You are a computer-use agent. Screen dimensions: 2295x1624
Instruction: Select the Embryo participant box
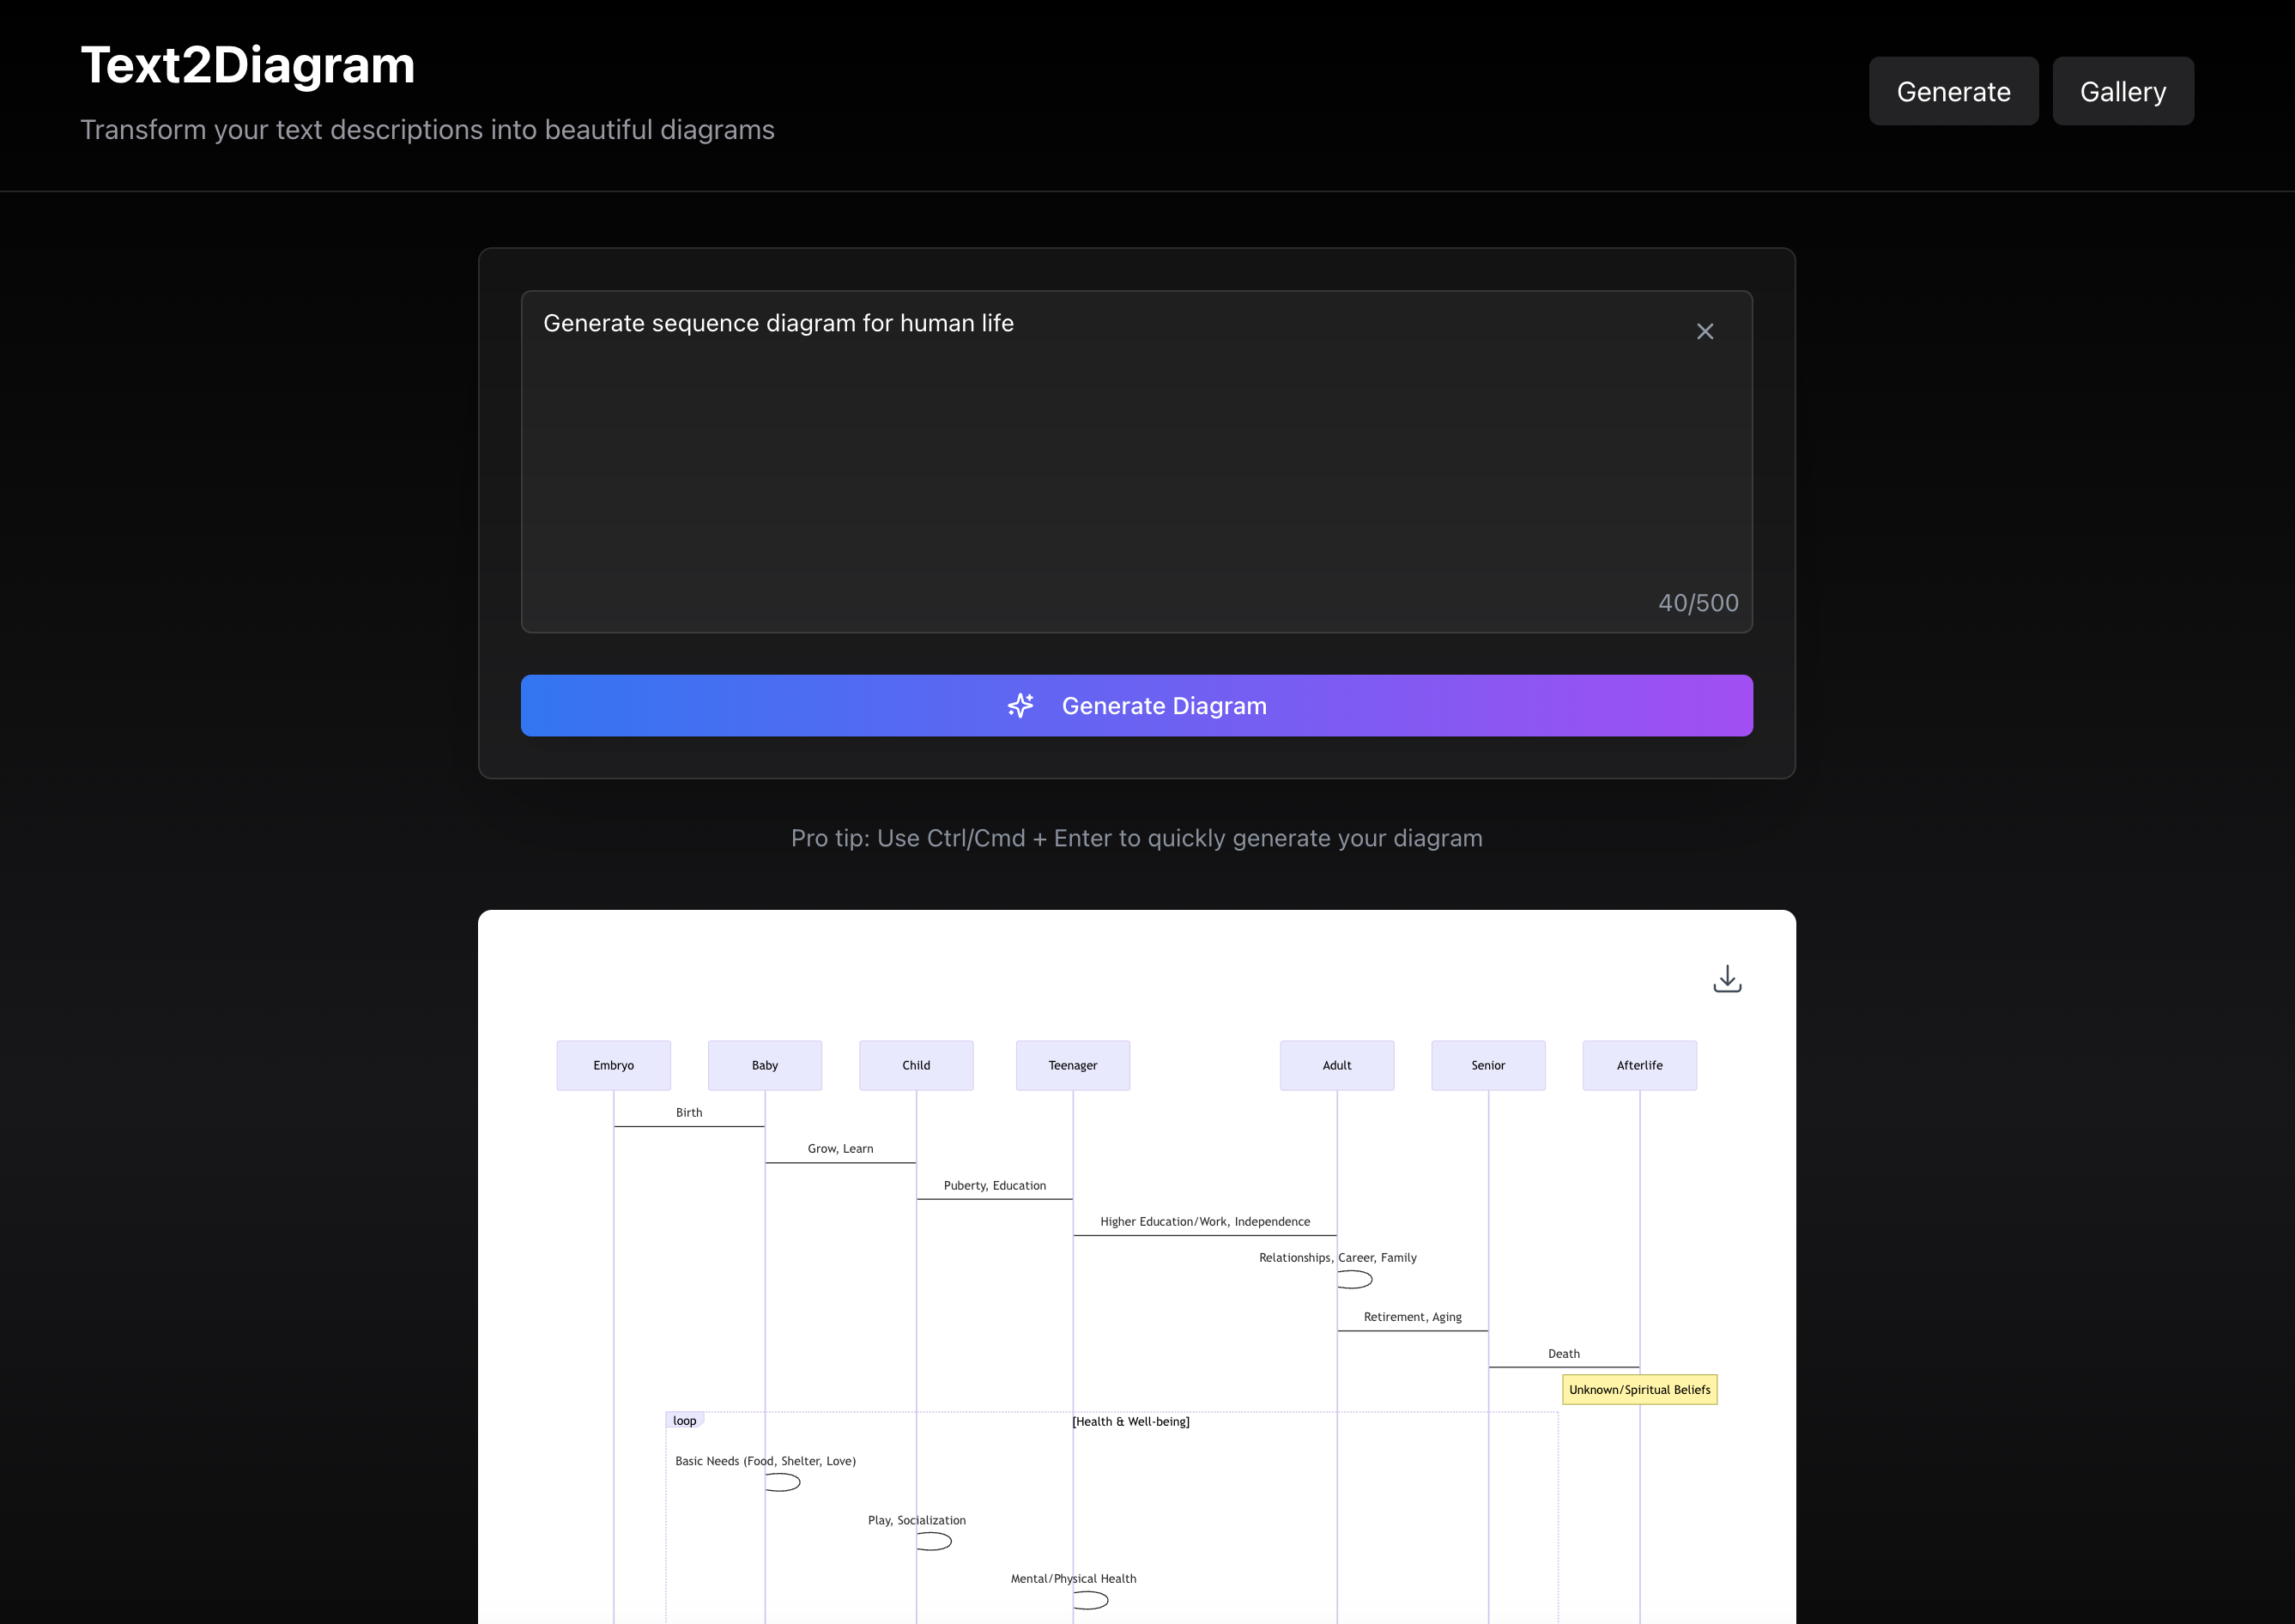tap(613, 1065)
